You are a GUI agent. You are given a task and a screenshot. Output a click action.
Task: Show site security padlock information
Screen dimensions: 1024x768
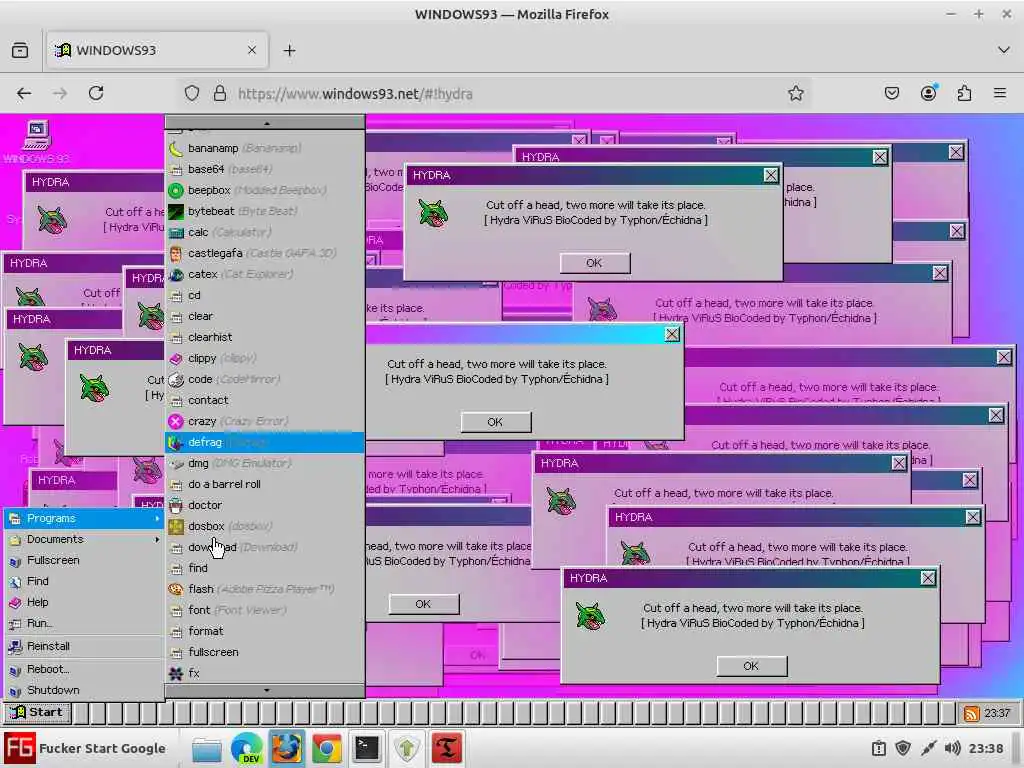220,93
